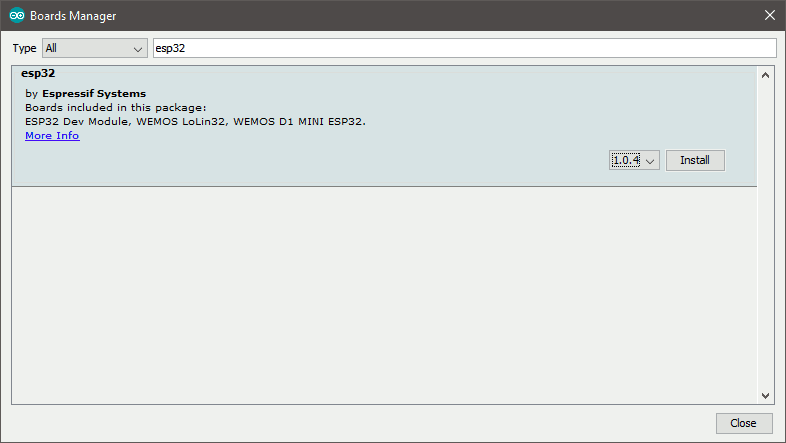Click the 'Boards included in this package' text
The image size is (786, 443).
(x=116, y=108)
